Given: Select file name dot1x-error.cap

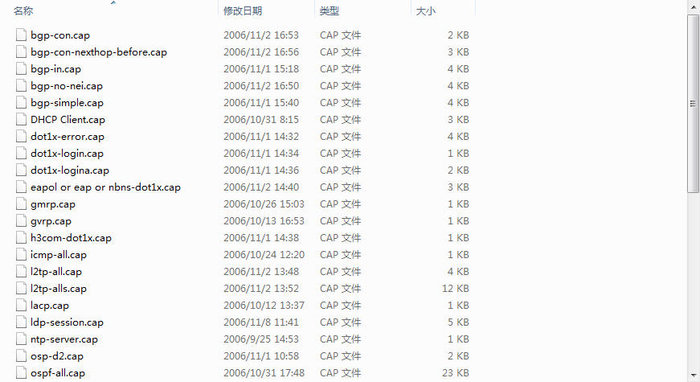Looking at the screenshot, I should [x=67, y=137].
